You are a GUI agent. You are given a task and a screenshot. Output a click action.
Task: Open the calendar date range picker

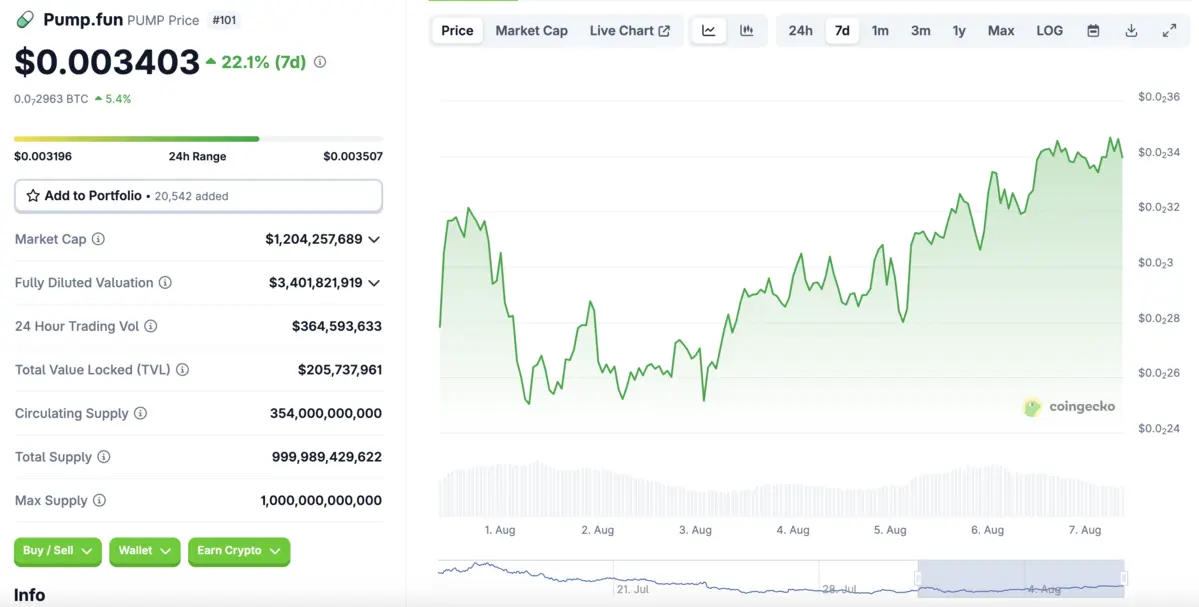[1093, 31]
